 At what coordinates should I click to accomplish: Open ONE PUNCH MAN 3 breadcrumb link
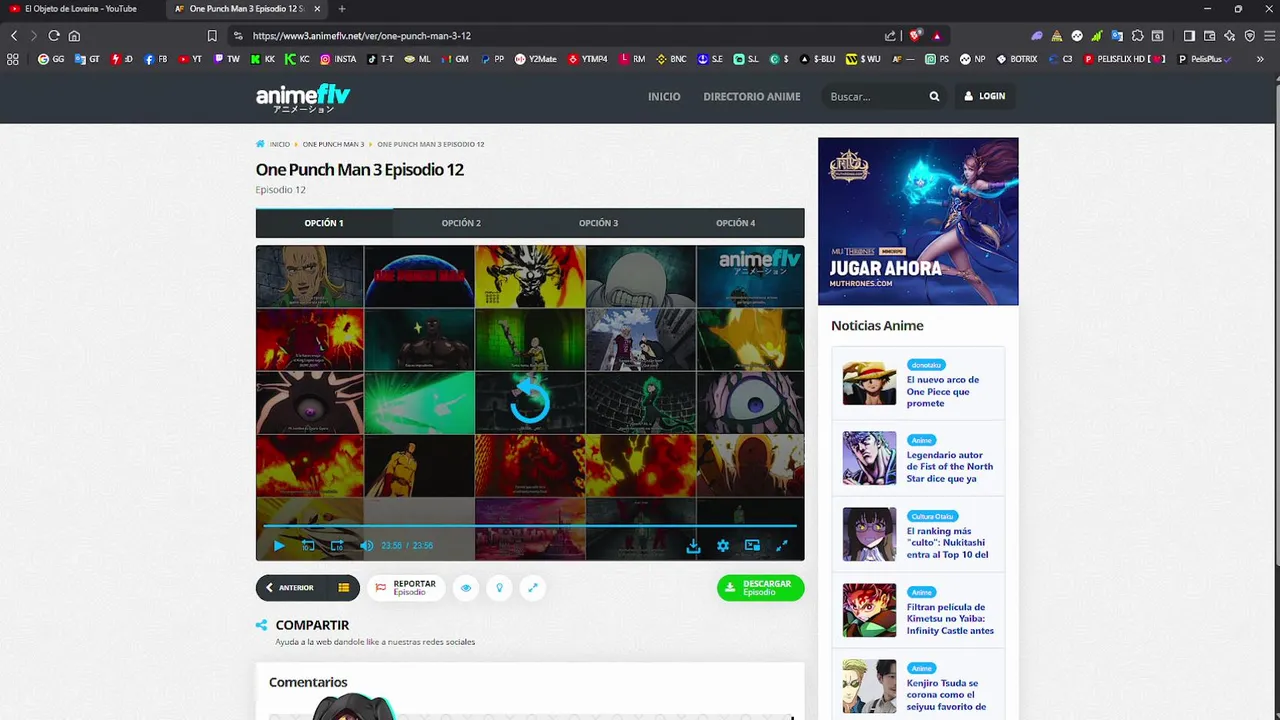[x=333, y=144]
